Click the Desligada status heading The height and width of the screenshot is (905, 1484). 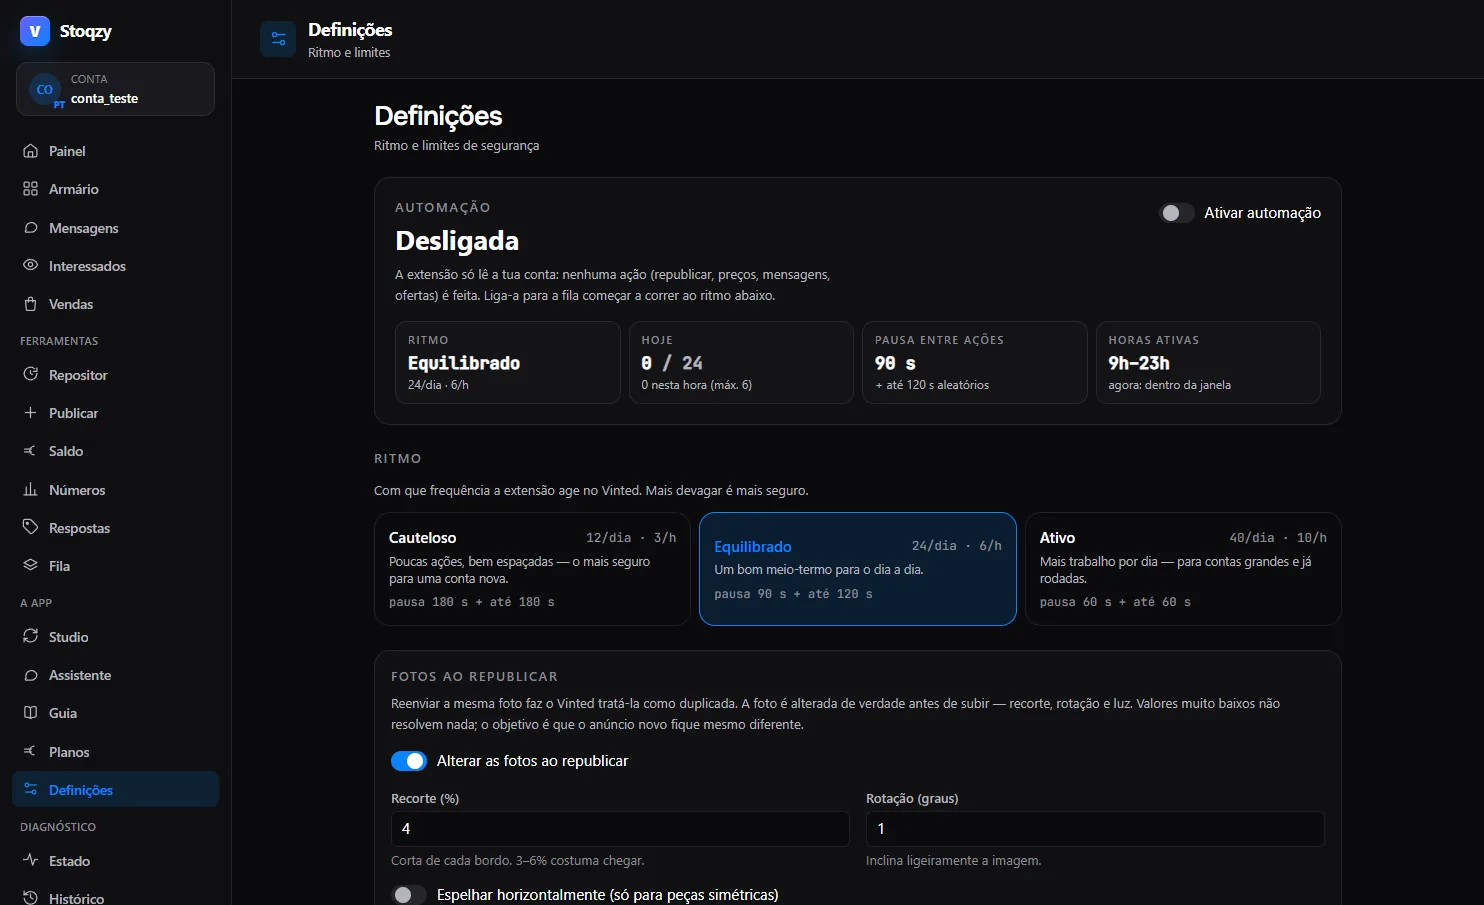point(457,241)
